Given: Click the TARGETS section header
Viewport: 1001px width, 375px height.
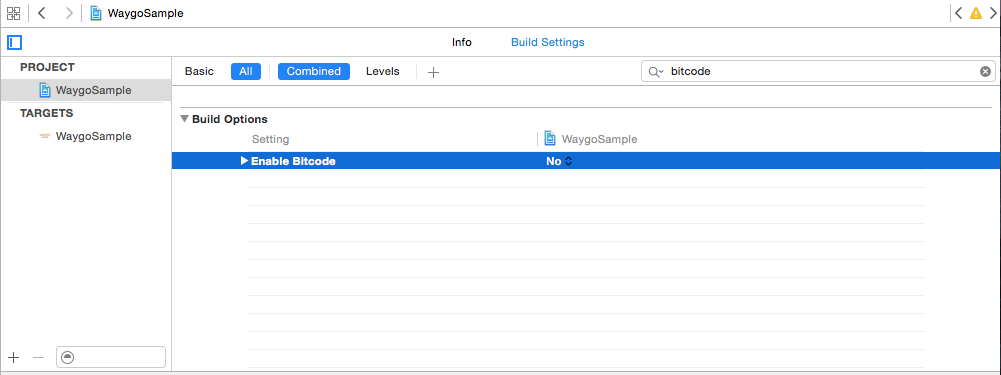Looking at the screenshot, I should [x=47, y=113].
